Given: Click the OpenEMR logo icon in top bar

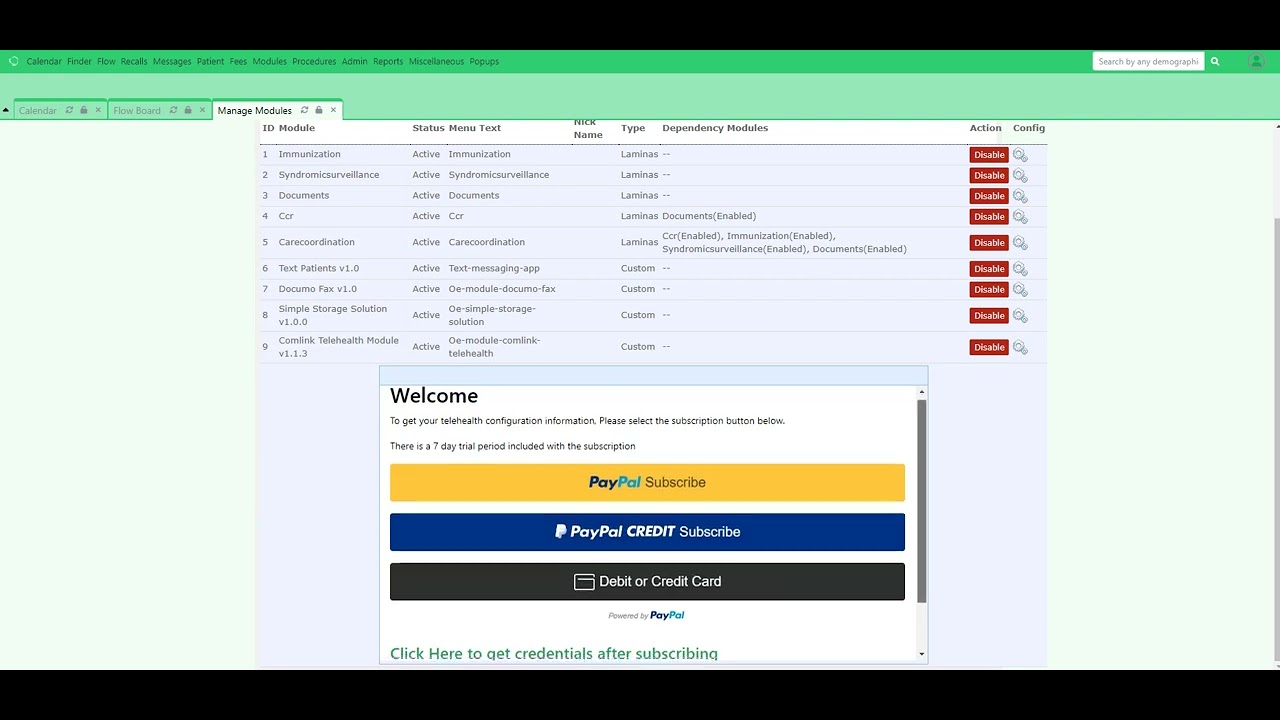Looking at the screenshot, I should coord(13,61).
